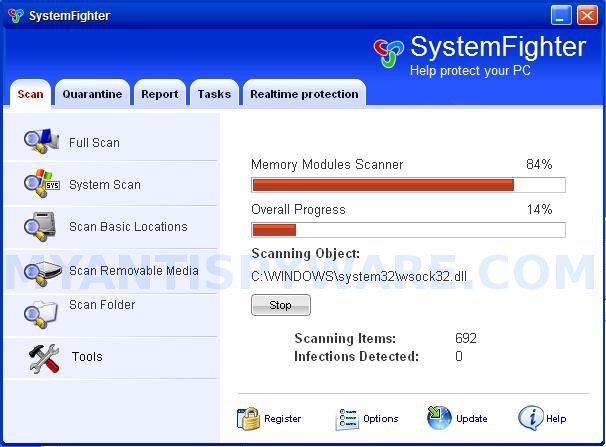The height and width of the screenshot is (447, 606).
Task: Click the Scan Folder icon
Action: pyautogui.click(x=41, y=313)
